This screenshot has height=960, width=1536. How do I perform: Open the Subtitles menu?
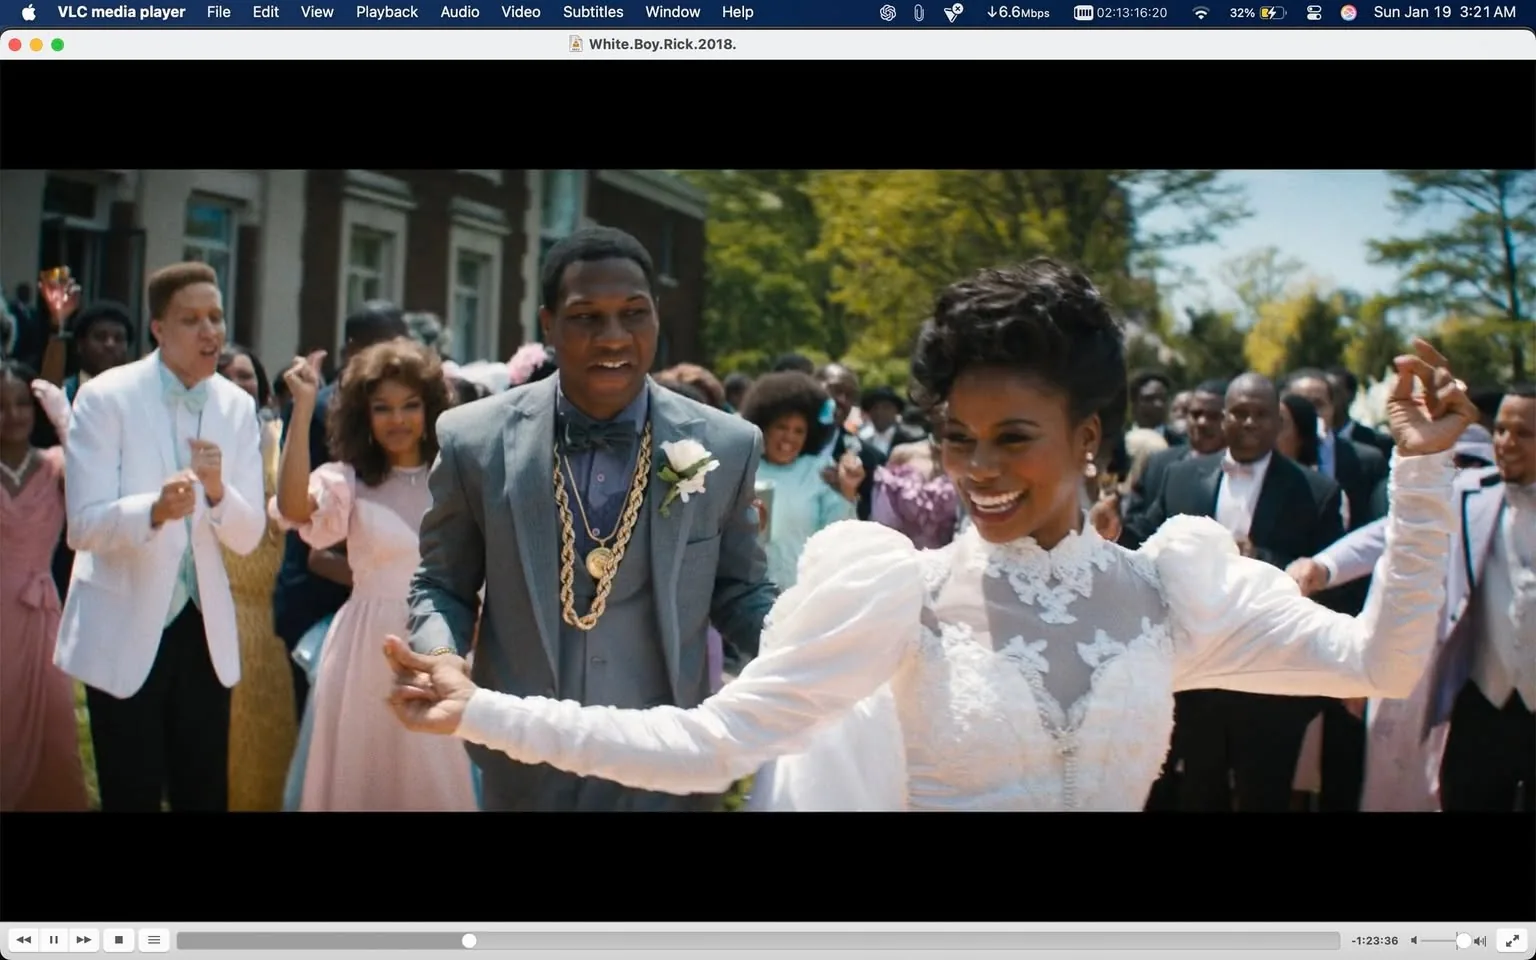tap(592, 12)
